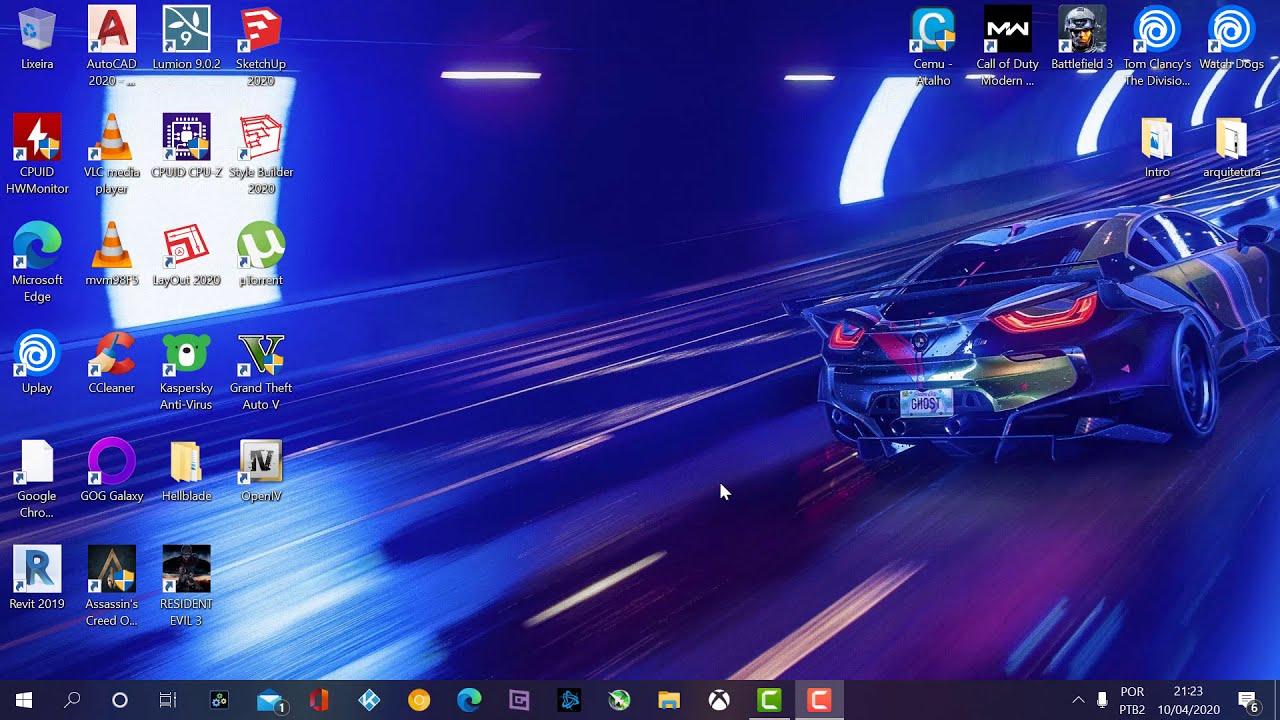Click the orange circle taskbar icon
Viewport: 1280px width, 720px height.
pos(419,700)
